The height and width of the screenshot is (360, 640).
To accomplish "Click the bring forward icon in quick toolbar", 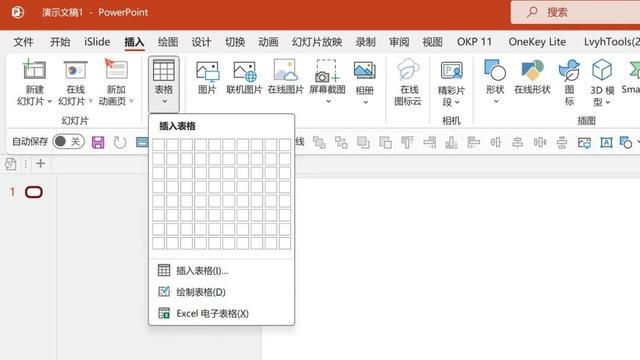I will click(363, 142).
